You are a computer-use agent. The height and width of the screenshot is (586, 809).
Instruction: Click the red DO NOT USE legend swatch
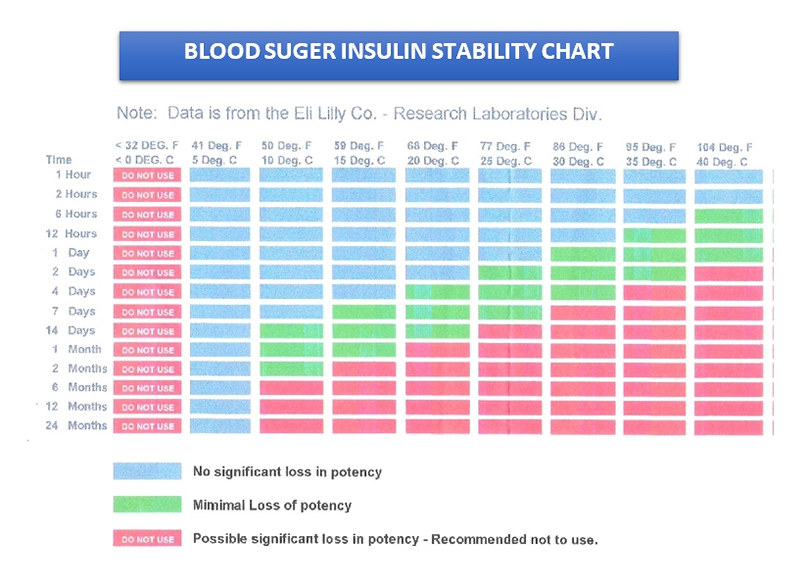click(148, 538)
